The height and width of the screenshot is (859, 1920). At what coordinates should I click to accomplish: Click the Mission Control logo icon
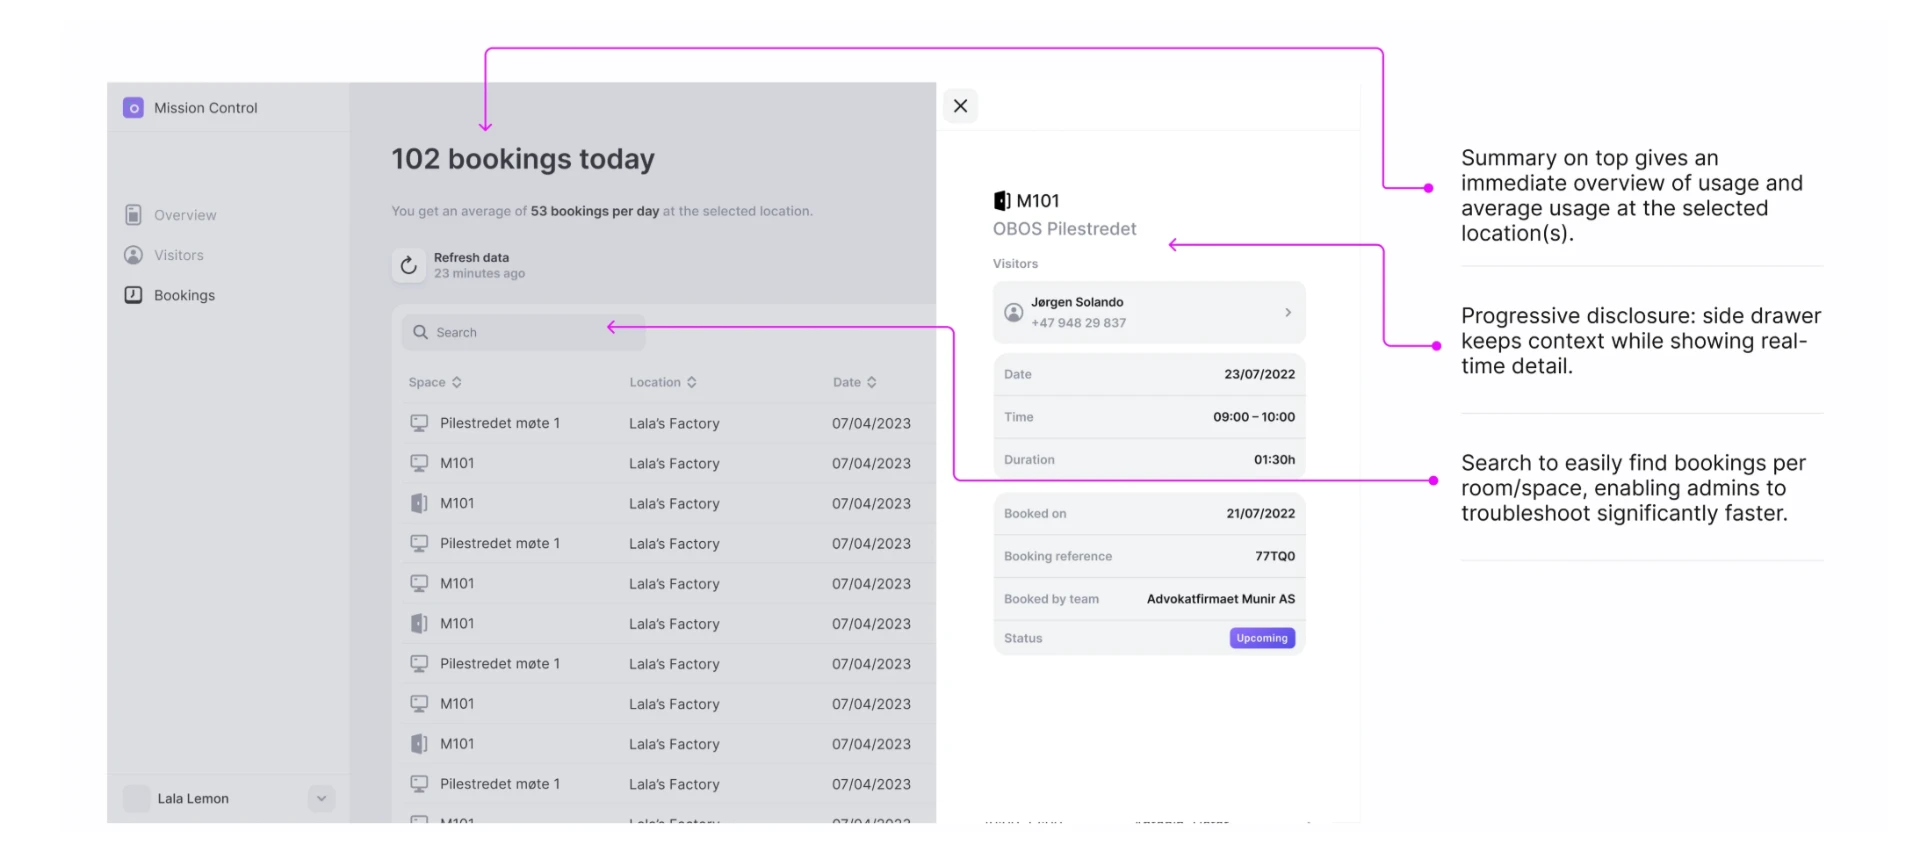133,108
